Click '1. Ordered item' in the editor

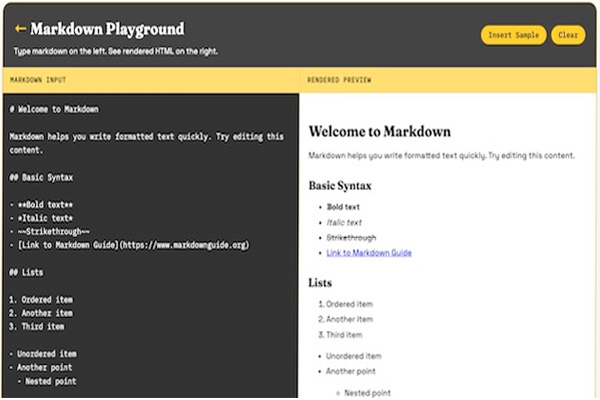[x=41, y=300]
